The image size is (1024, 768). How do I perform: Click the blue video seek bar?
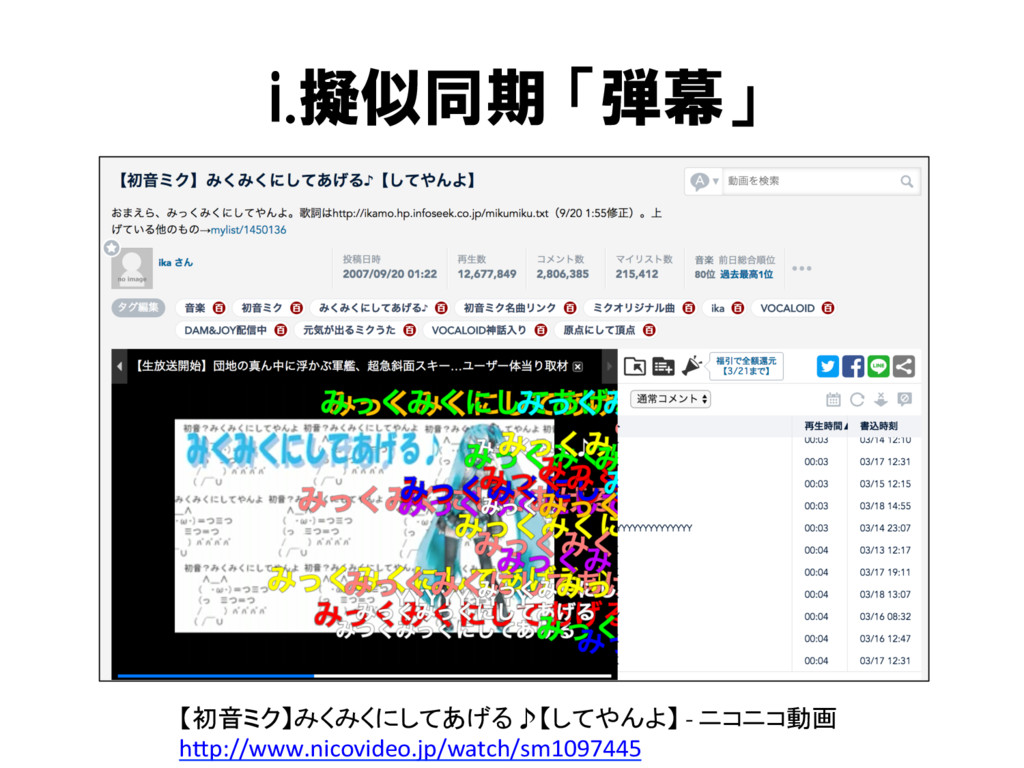click(x=366, y=676)
